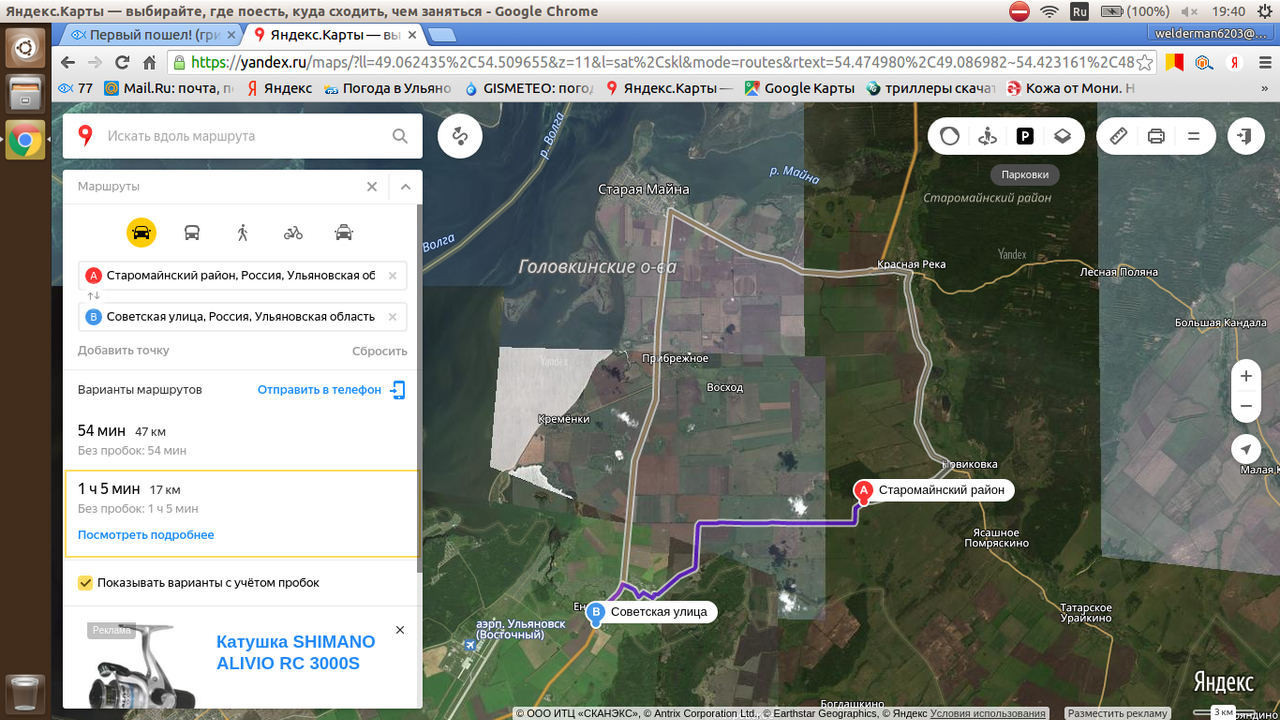Select the public transport bus icon
The image size is (1280, 720).
coord(192,233)
